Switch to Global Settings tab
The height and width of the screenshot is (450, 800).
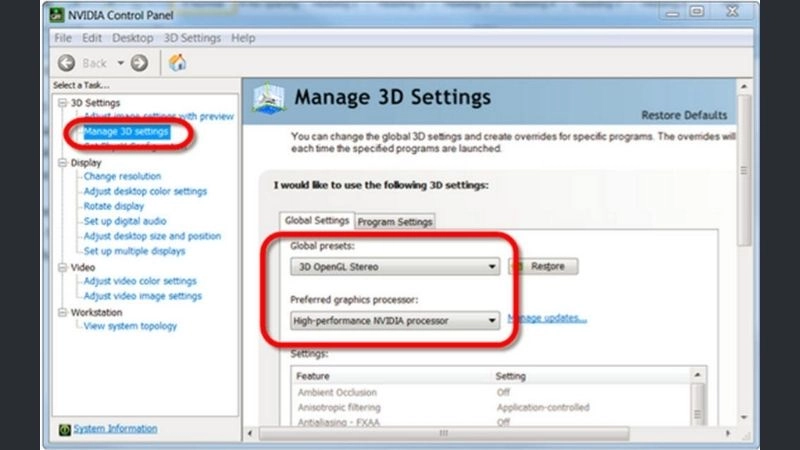tap(317, 220)
